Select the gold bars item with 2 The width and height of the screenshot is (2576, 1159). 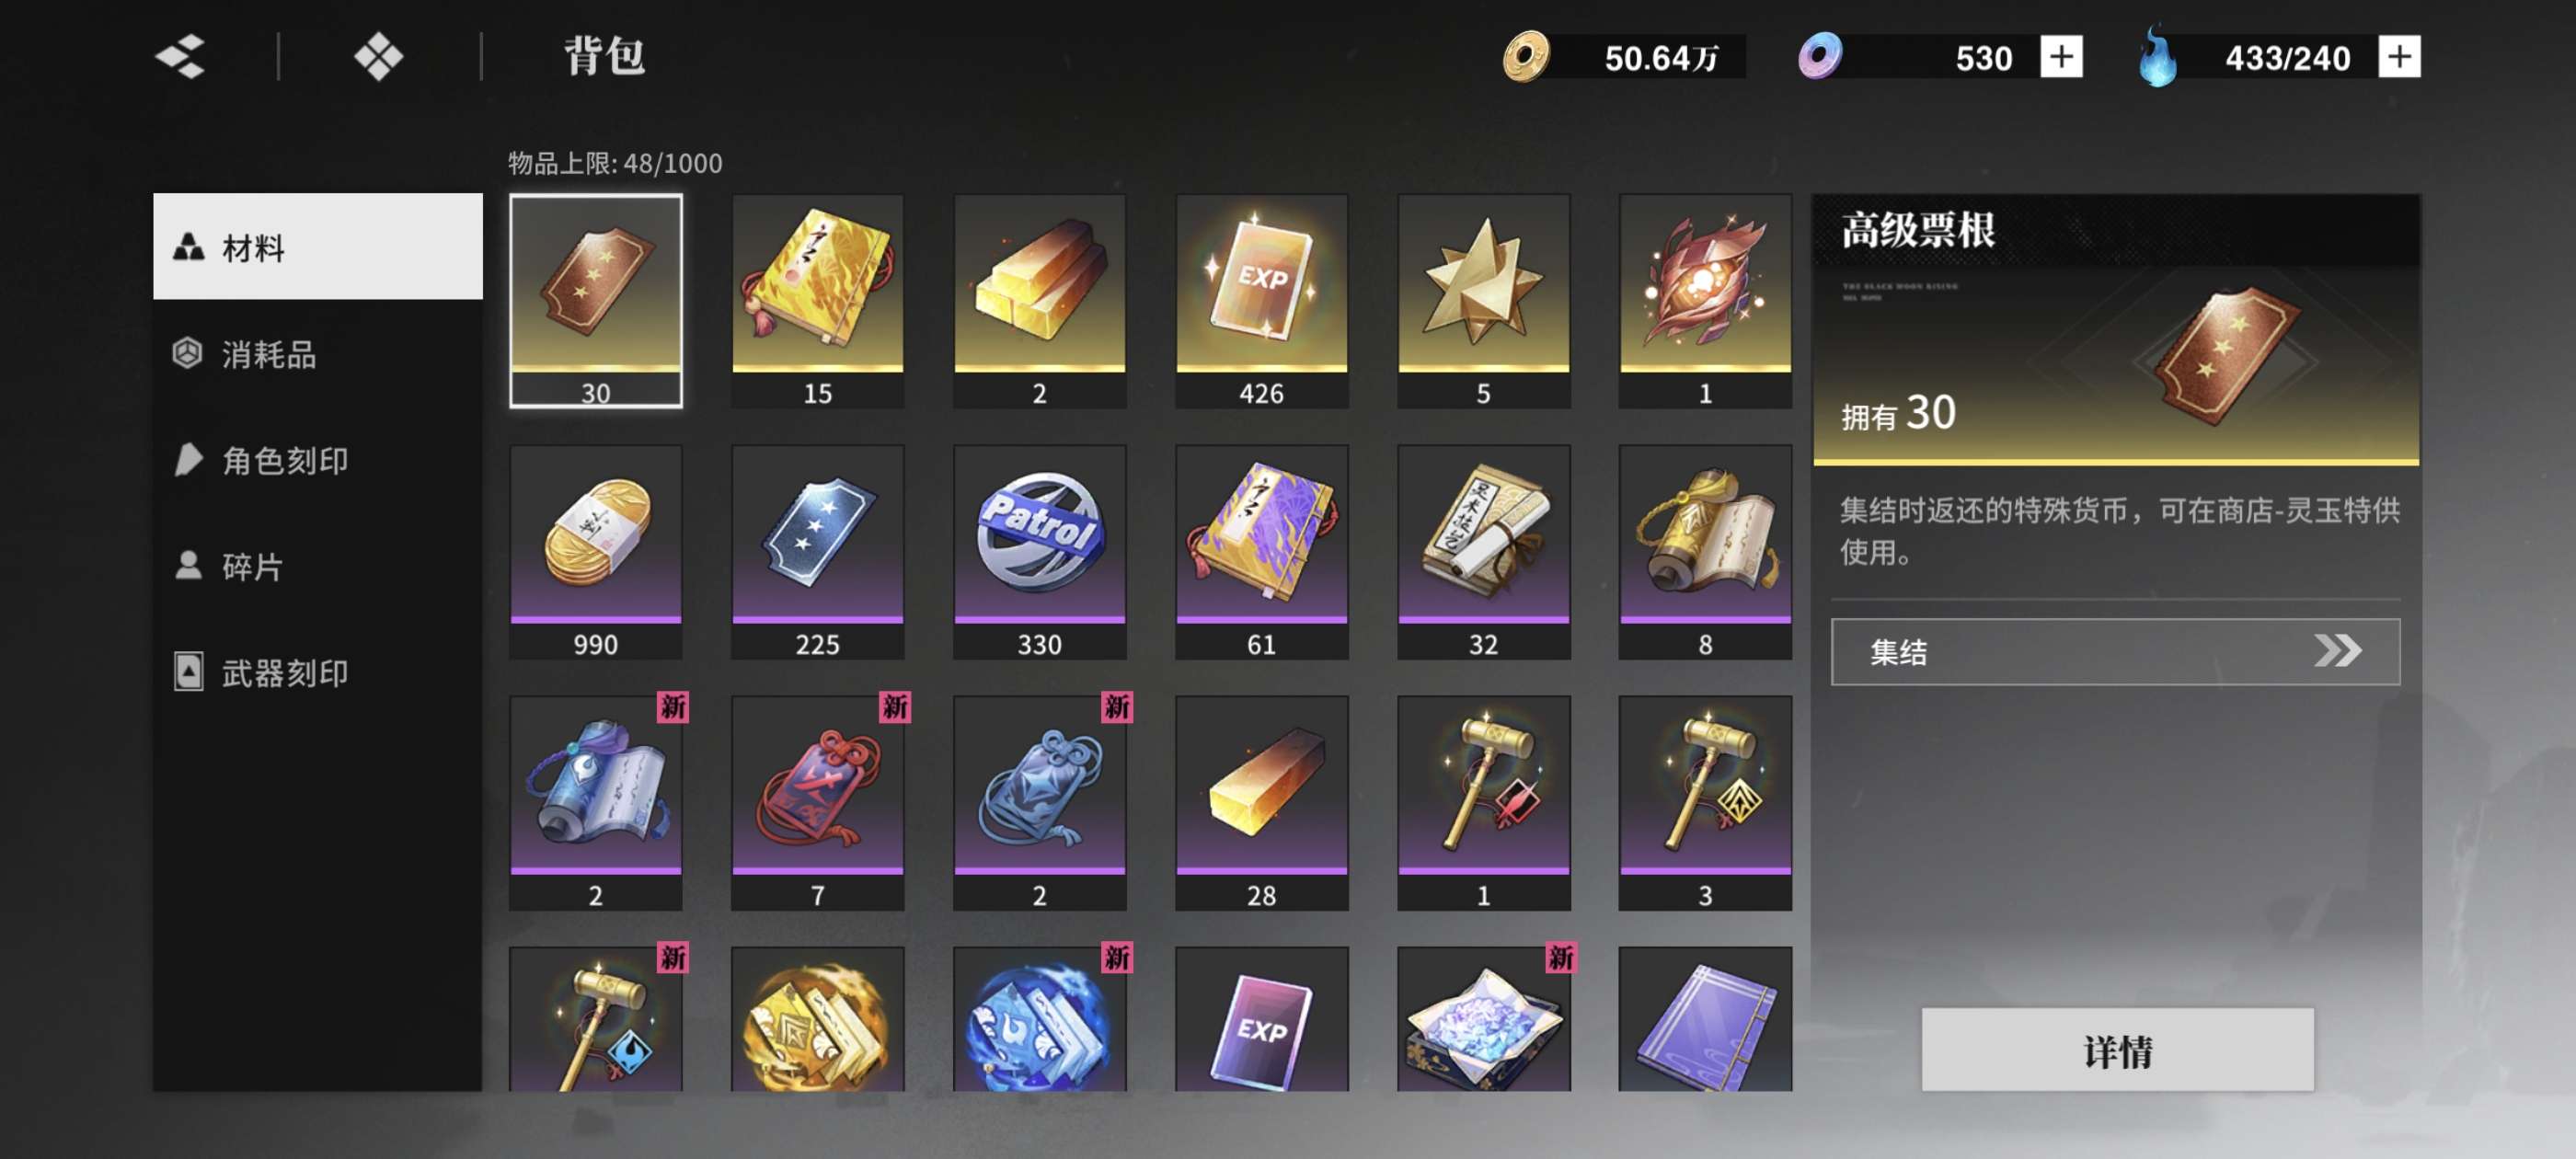pyautogui.click(x=1039, y=301)
